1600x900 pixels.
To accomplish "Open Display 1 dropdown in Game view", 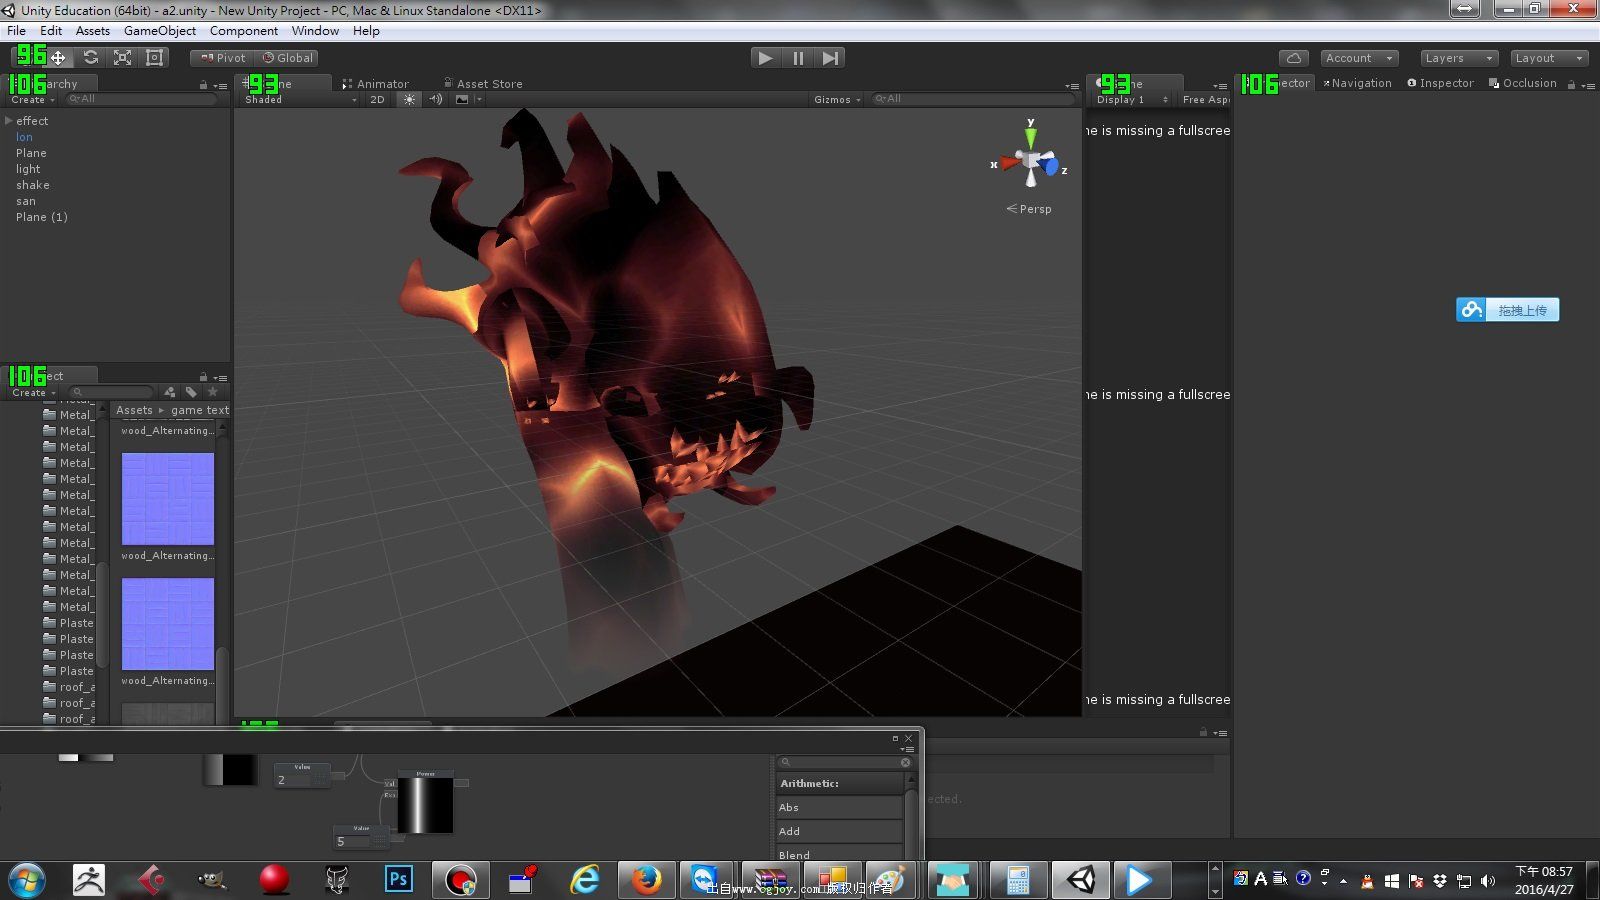I will 1131,99.
